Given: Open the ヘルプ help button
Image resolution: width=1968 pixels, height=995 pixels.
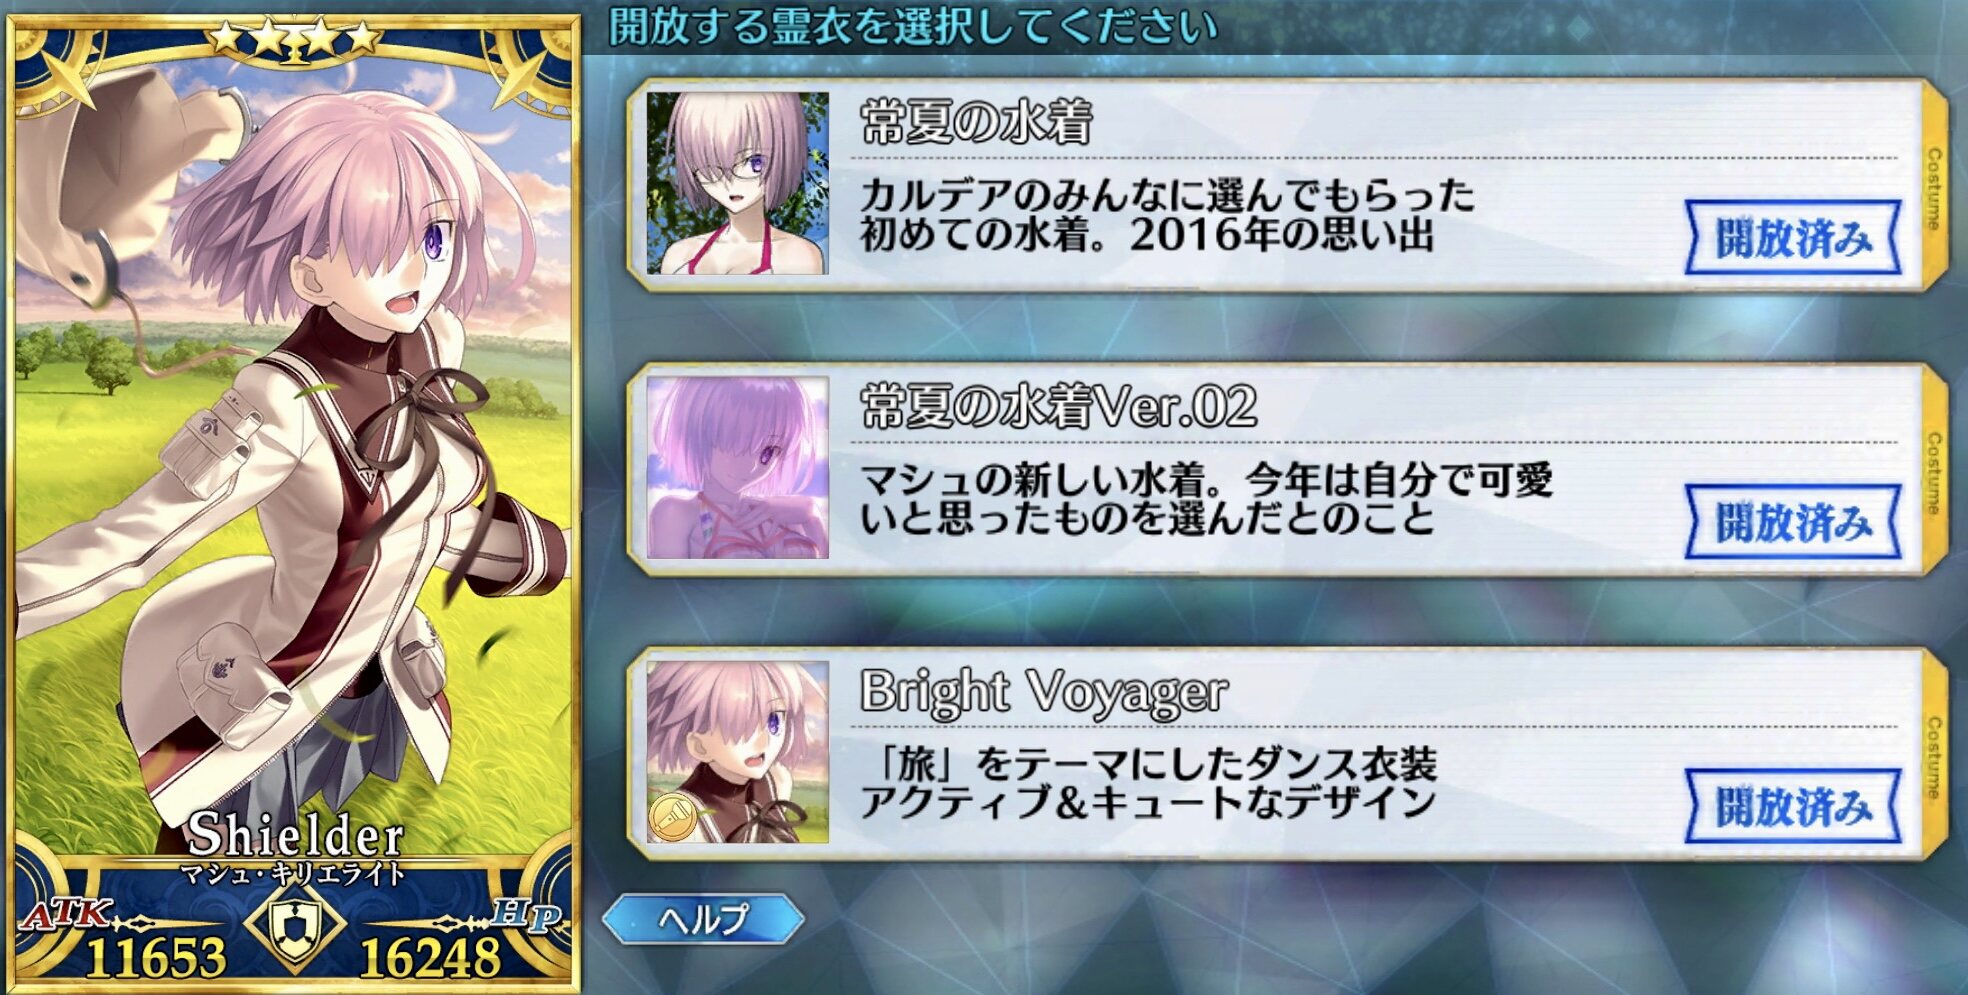Looking at the screenshot, I should coord(703,919).
